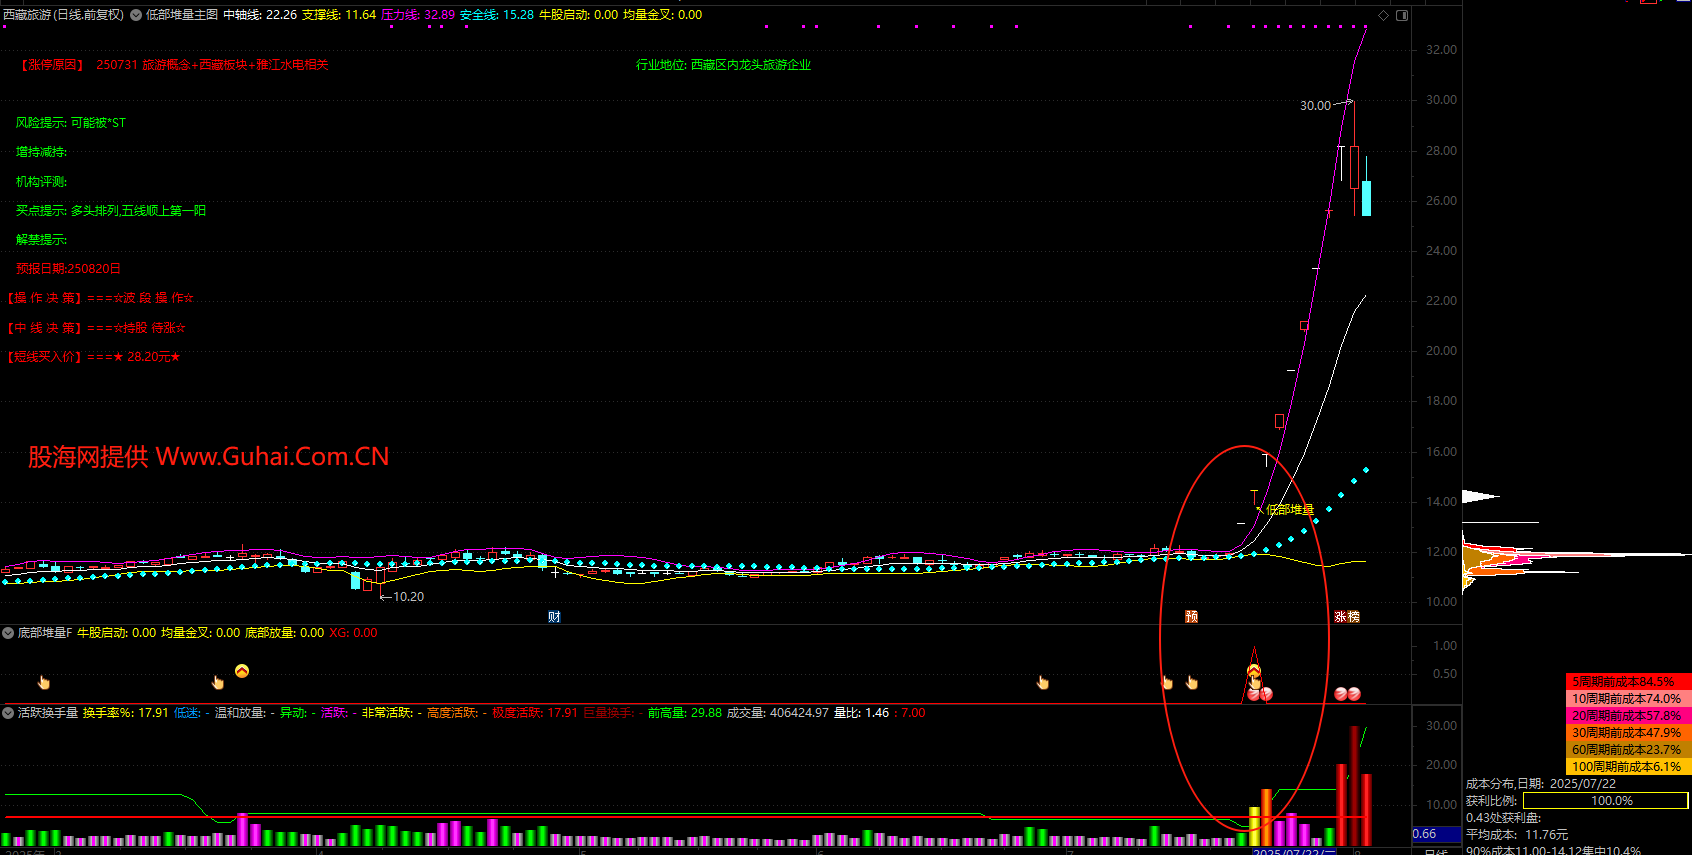Select the 60周期前成本23.7% swatch

[x=1628, y=750]
